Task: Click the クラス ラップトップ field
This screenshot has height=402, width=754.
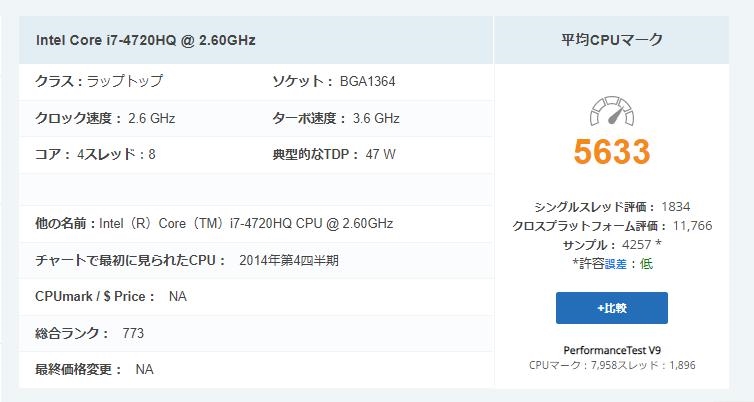Action: (99, 81)
